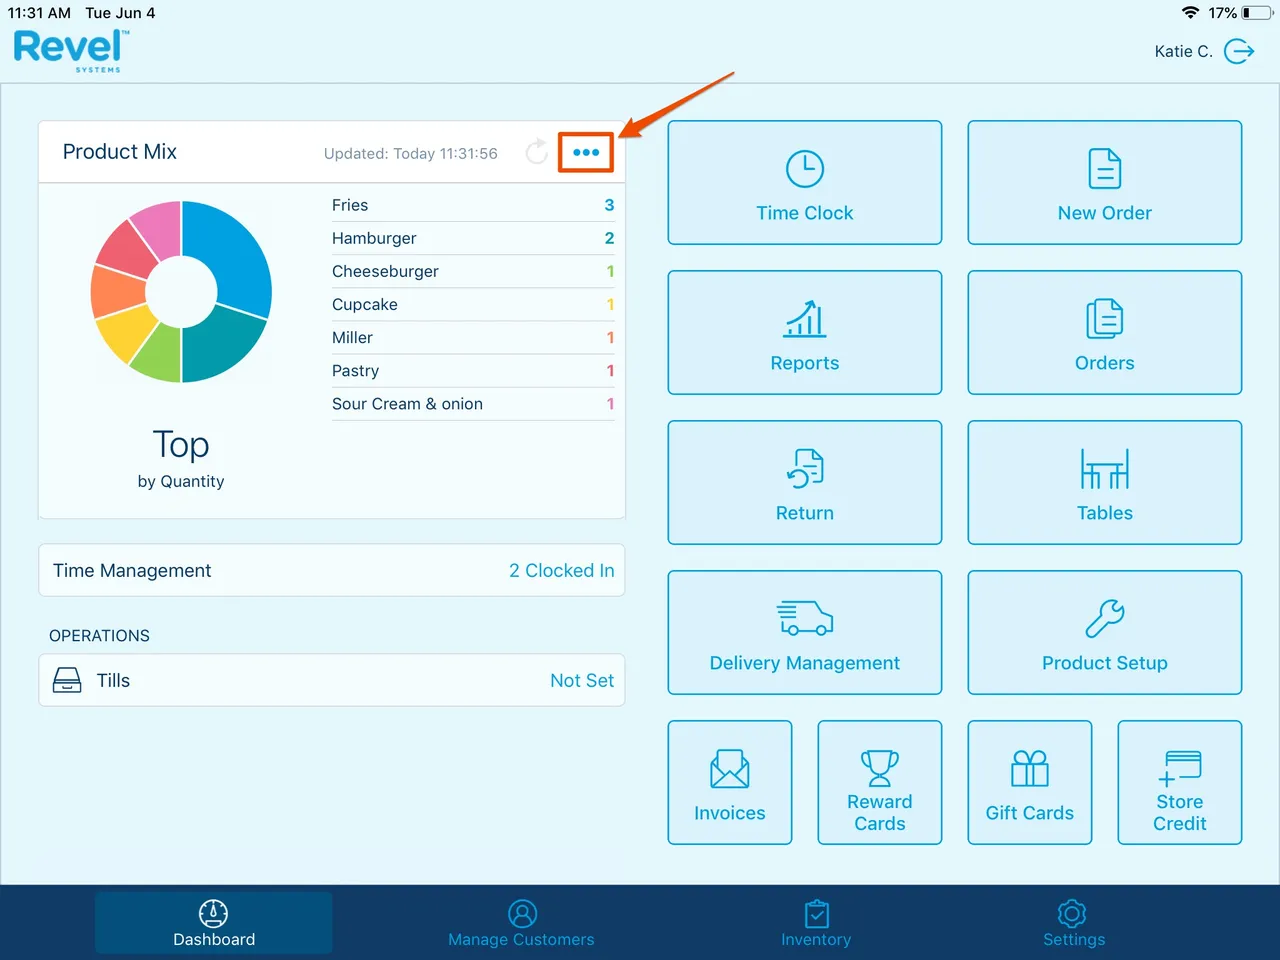Tap the 'Updated: Today 11:31:56' timestamp
This screenshot has height=960, width=1280.
click(x=411, y=153)
